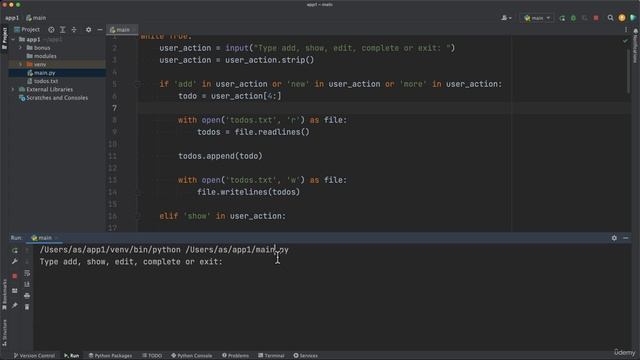Screen dimensions: 640x360
Task: Open the Problems tool window
Action: (x=235, y=356)
